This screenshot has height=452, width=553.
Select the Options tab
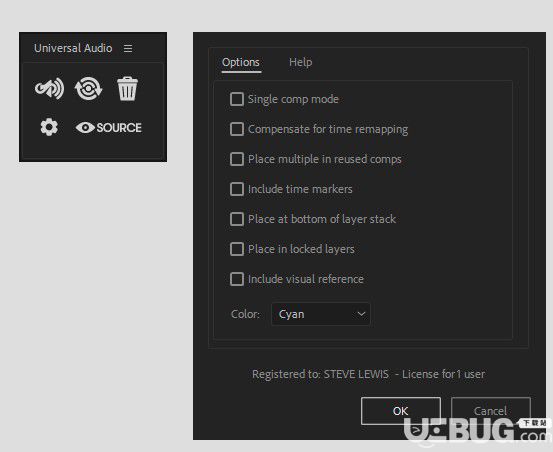[241, 63]
